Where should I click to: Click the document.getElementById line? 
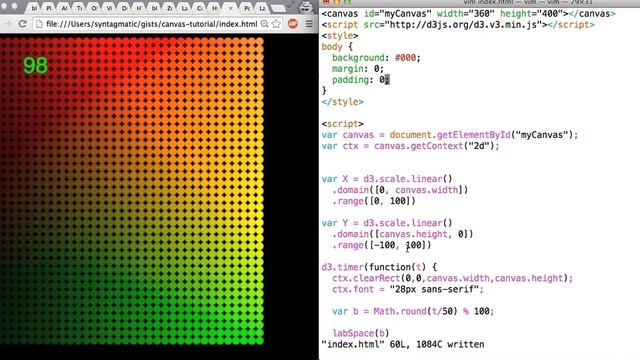450,135
